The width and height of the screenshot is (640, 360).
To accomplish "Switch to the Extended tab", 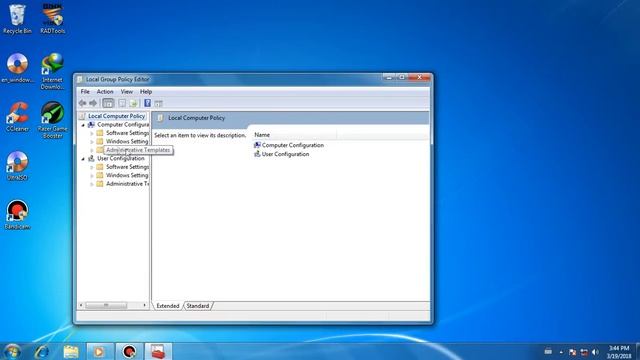I will click(168, 306).
